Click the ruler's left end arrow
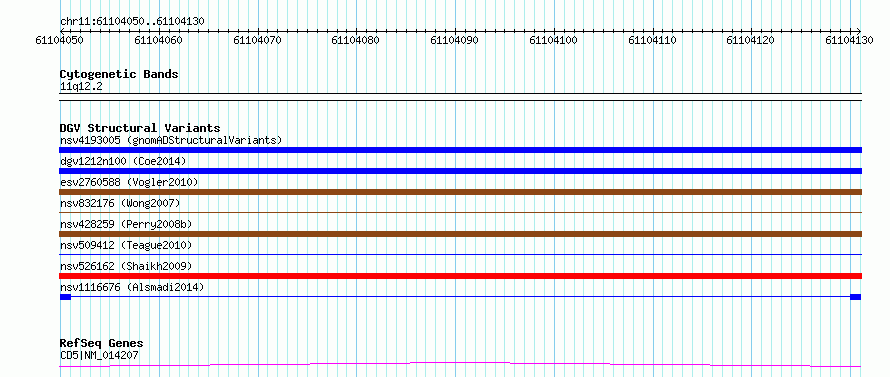 pos(62,31)
